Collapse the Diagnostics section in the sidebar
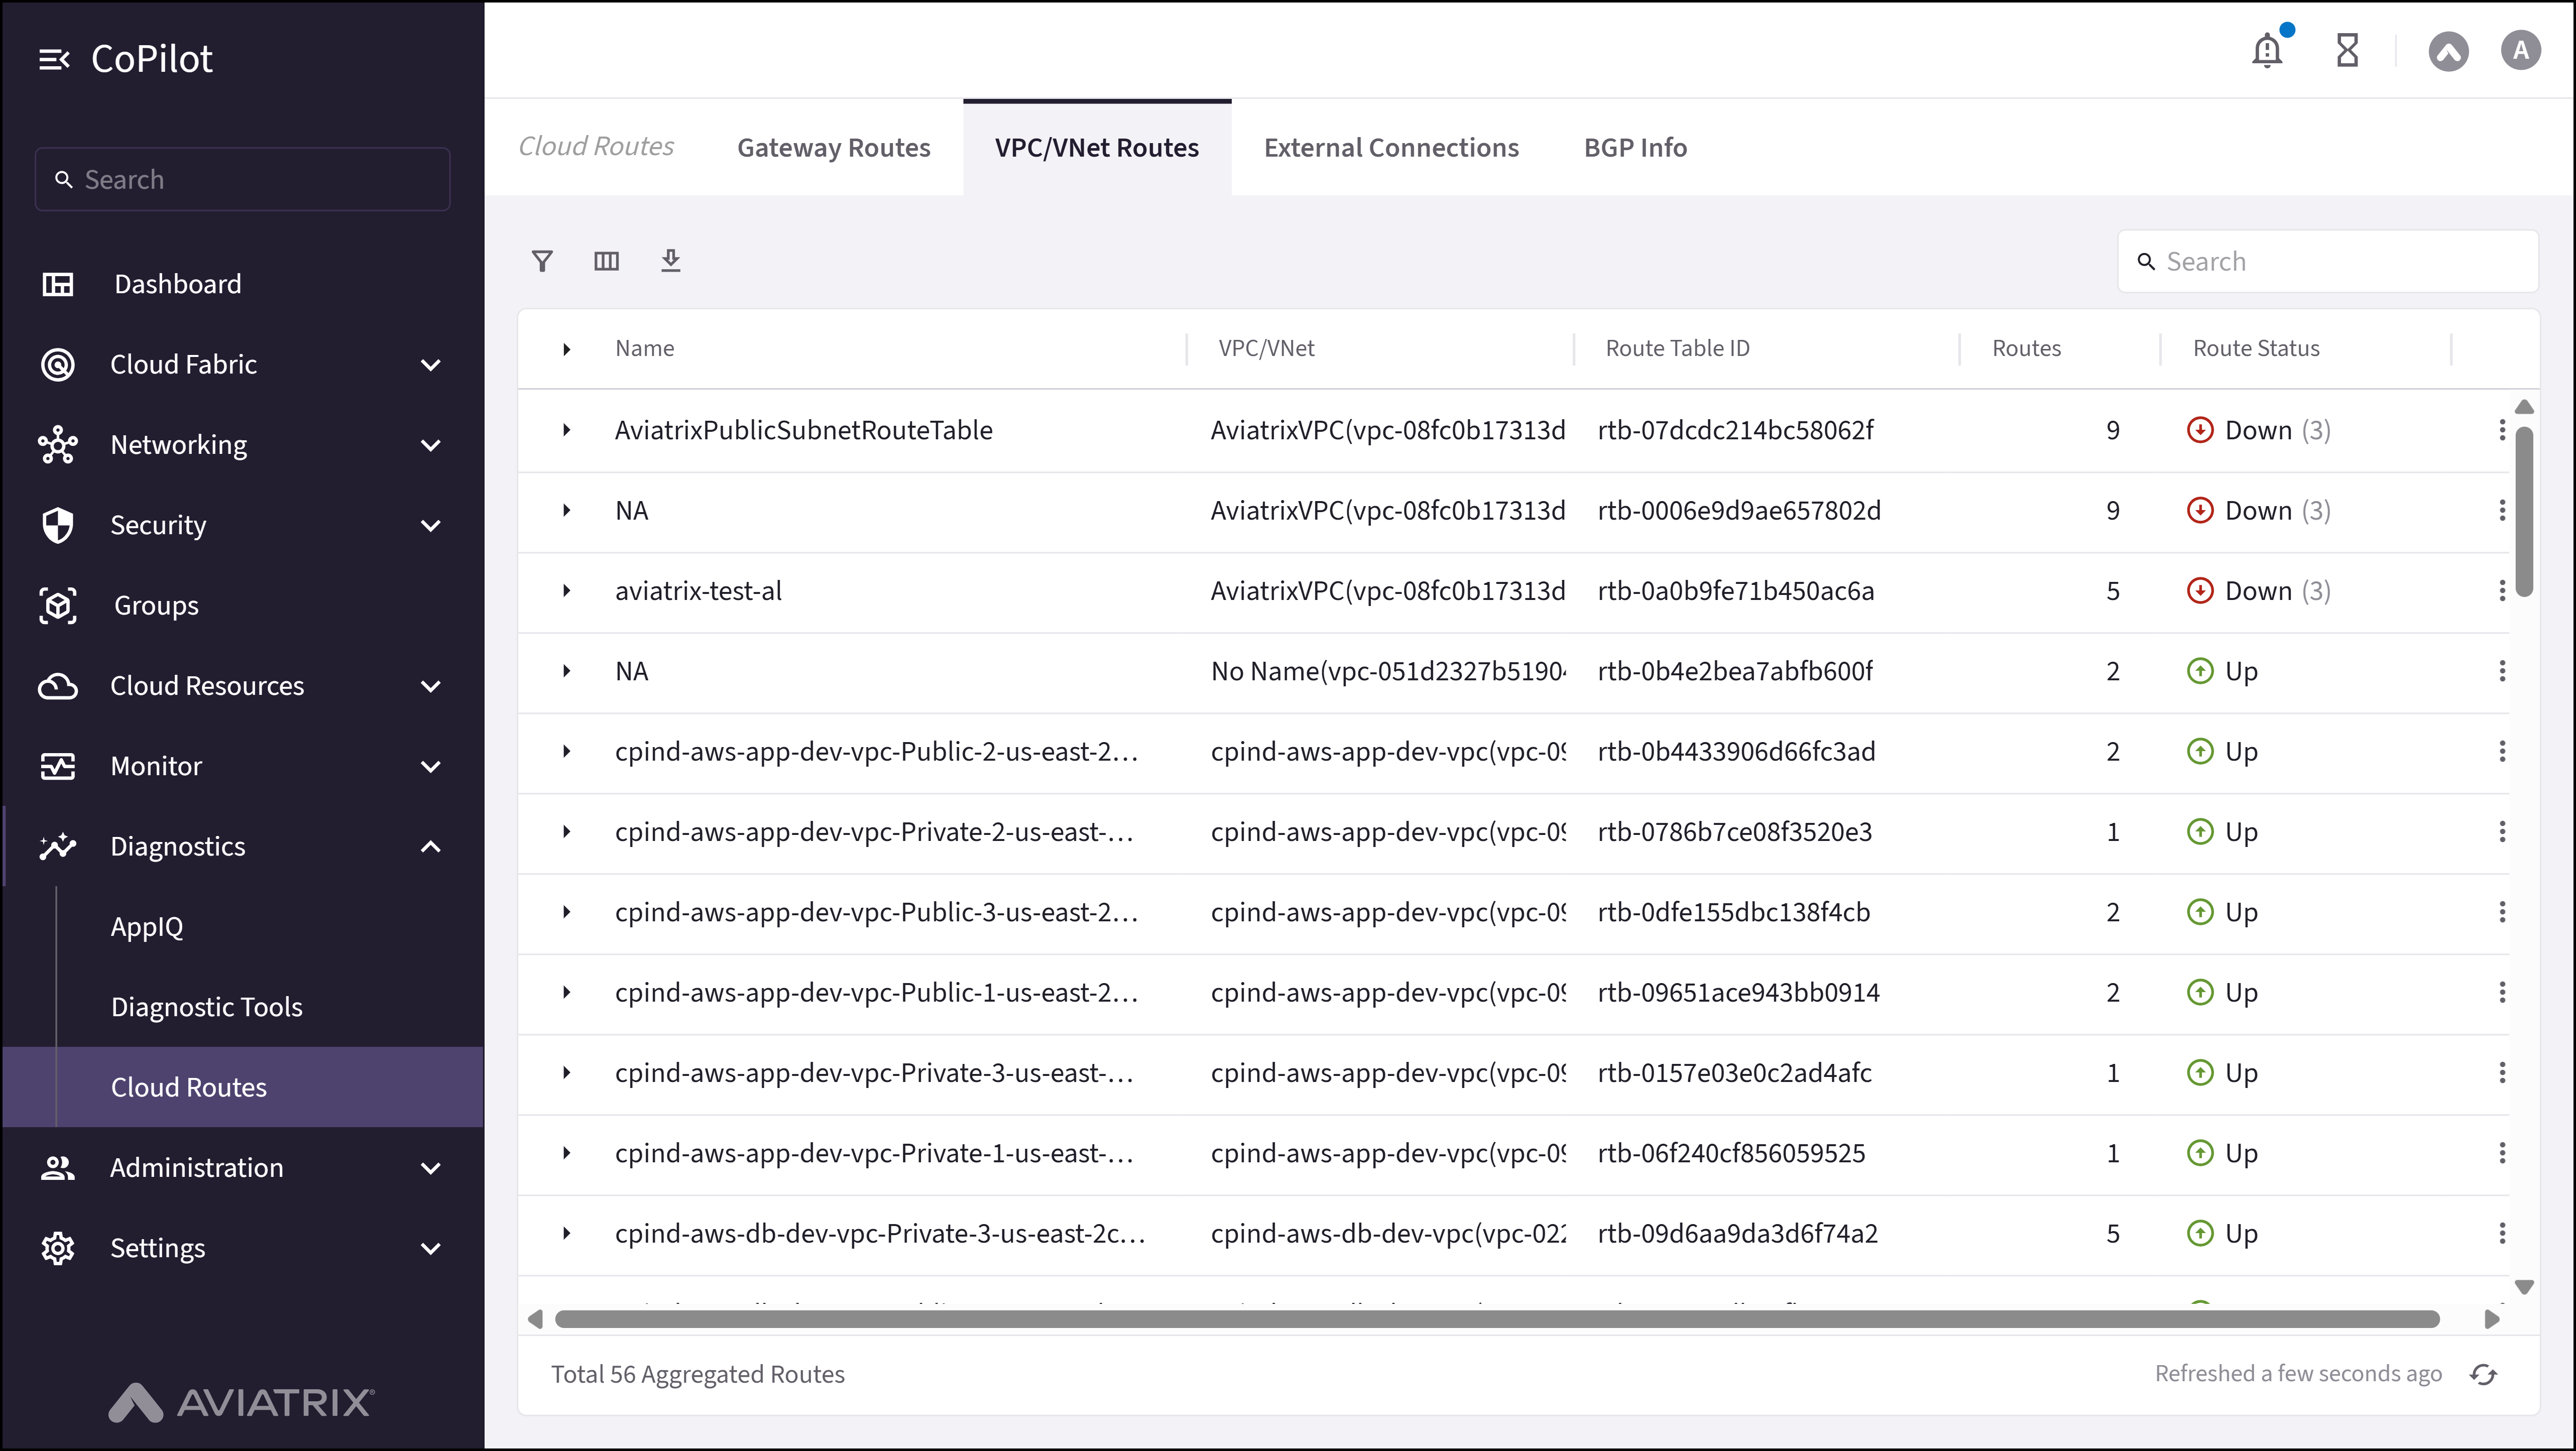 tap(430, 846)
